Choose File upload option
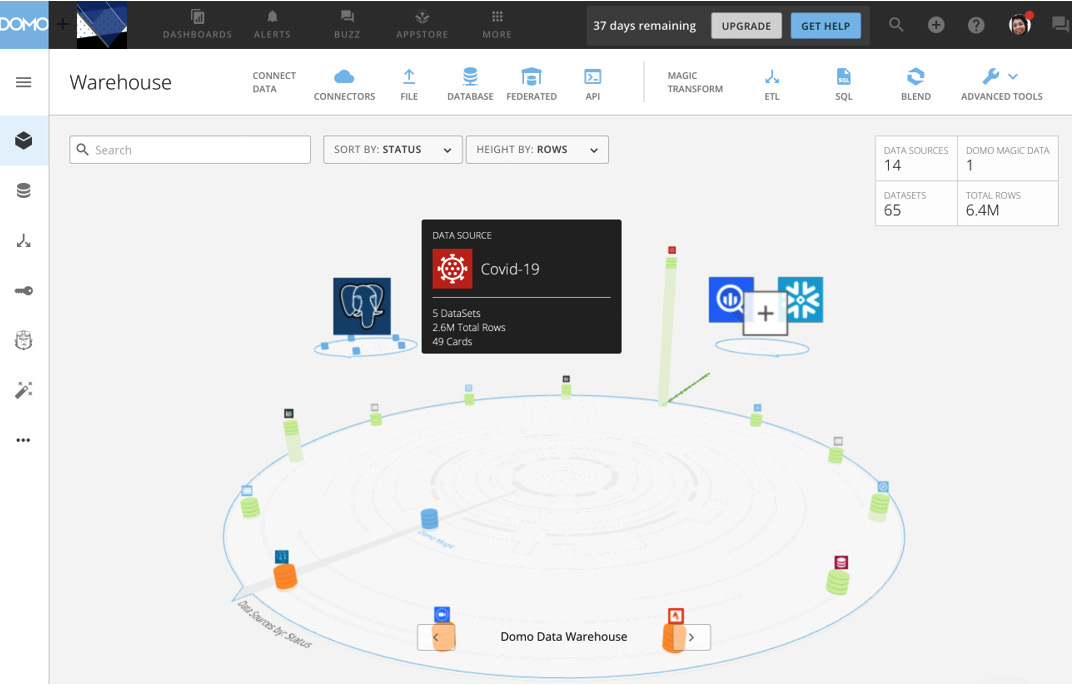This screenshot has width=1072, height=685. [409, 85]
